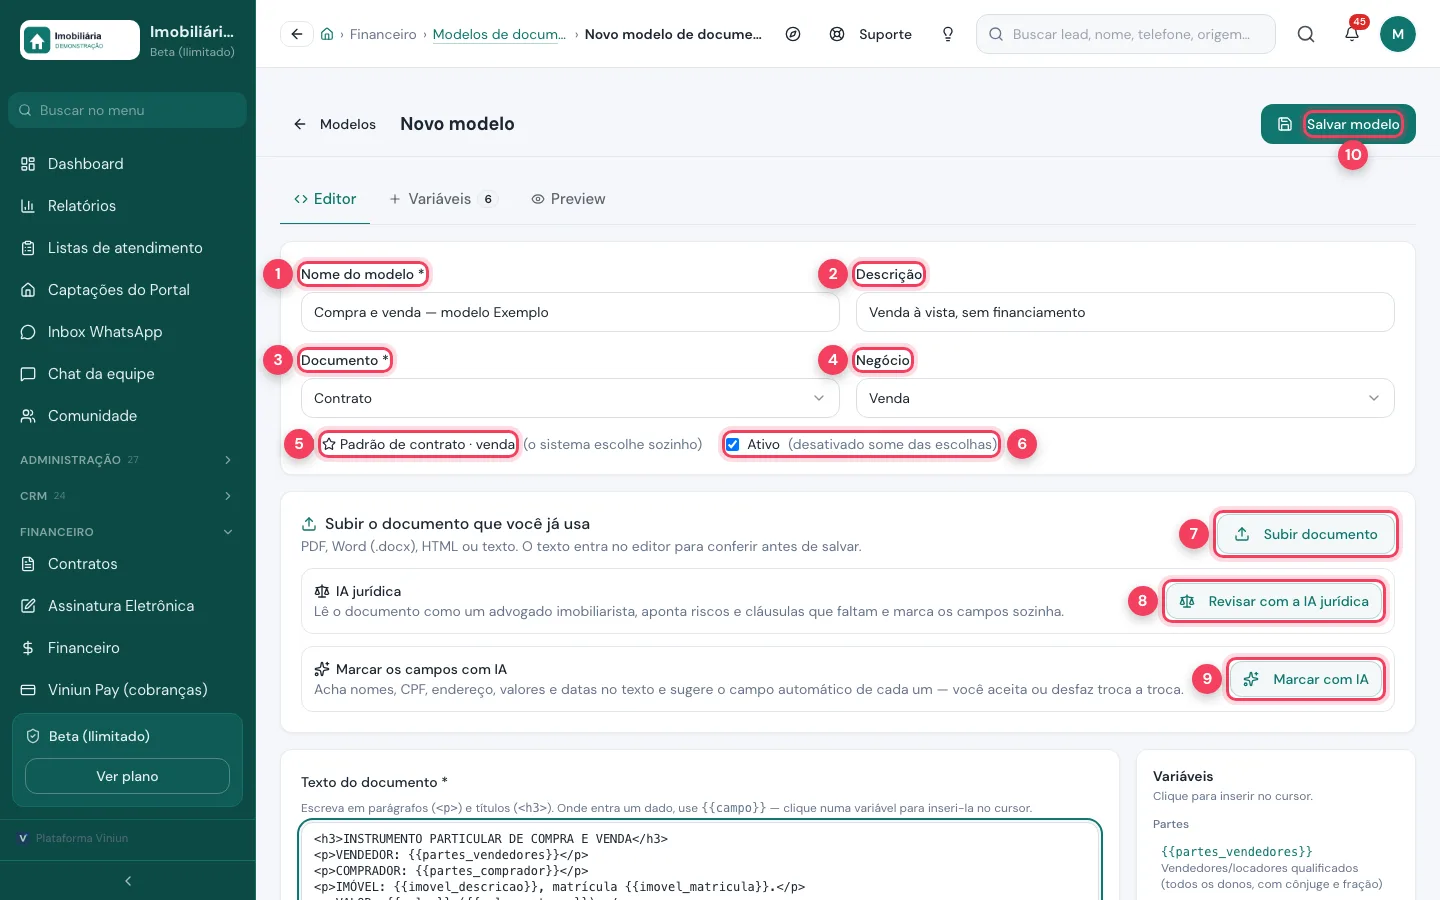Click Salvar modelo button
The image size is (1440, 900).
(1338, 124)
